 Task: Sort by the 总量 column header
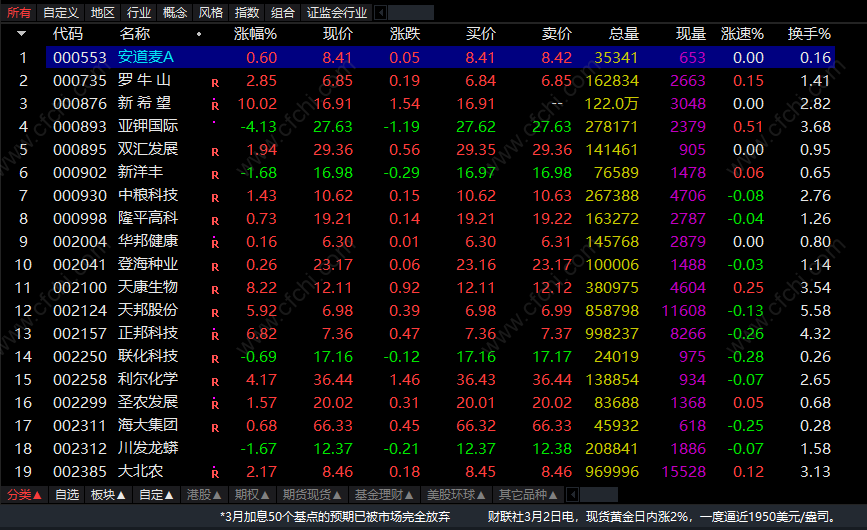(624, 34)
